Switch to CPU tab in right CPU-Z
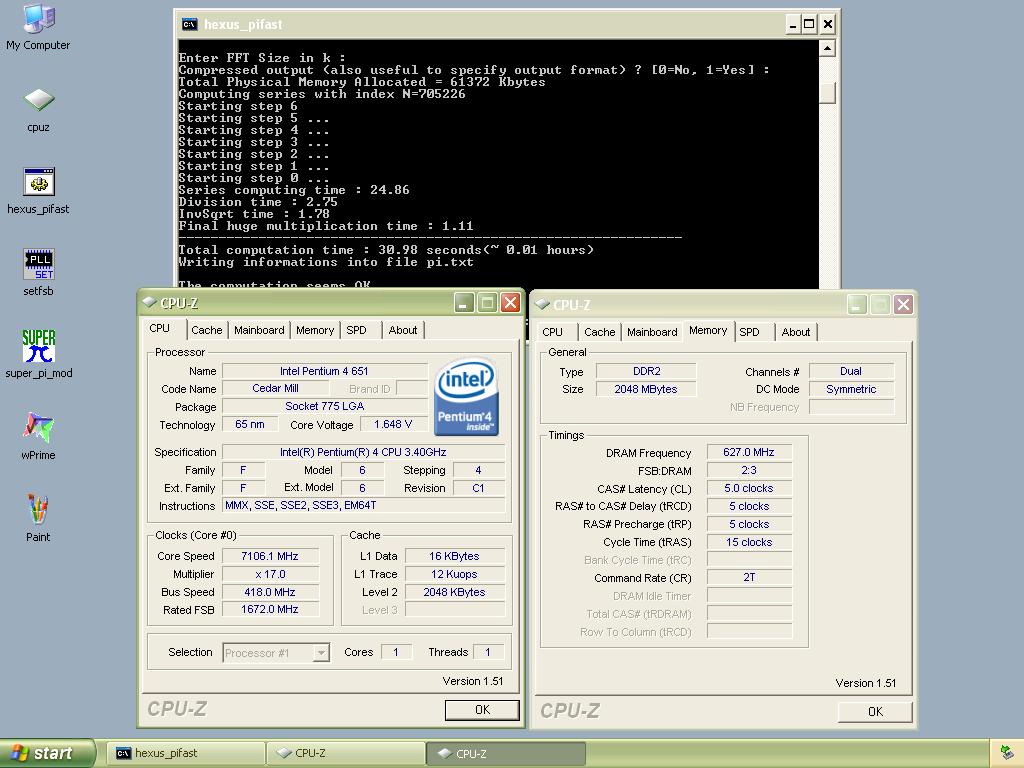Viewport: 1024px width, 768px height. click(552, 332)
